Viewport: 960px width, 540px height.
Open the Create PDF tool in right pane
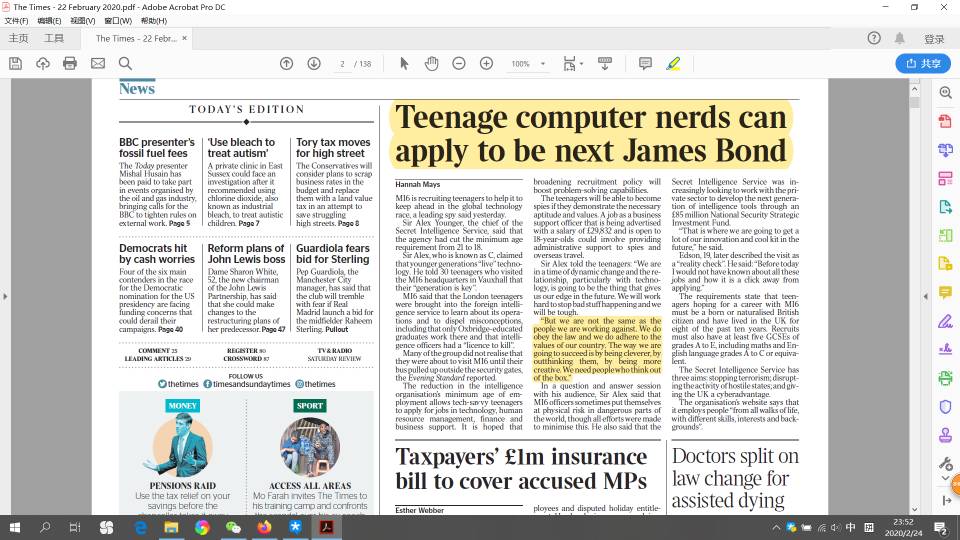[945, 121]
